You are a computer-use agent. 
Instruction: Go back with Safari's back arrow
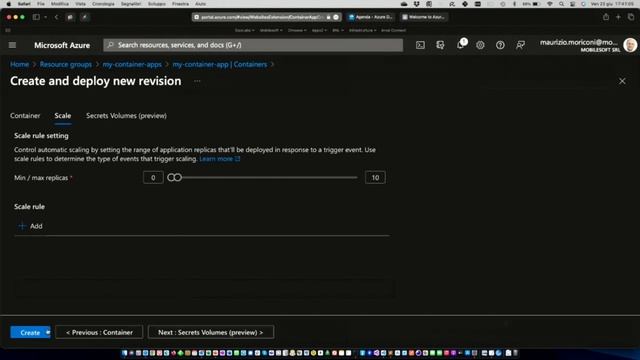pos(56,17)
